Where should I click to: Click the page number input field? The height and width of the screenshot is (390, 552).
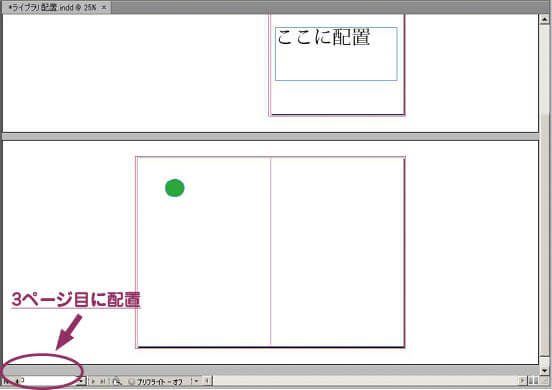point(48,381)
